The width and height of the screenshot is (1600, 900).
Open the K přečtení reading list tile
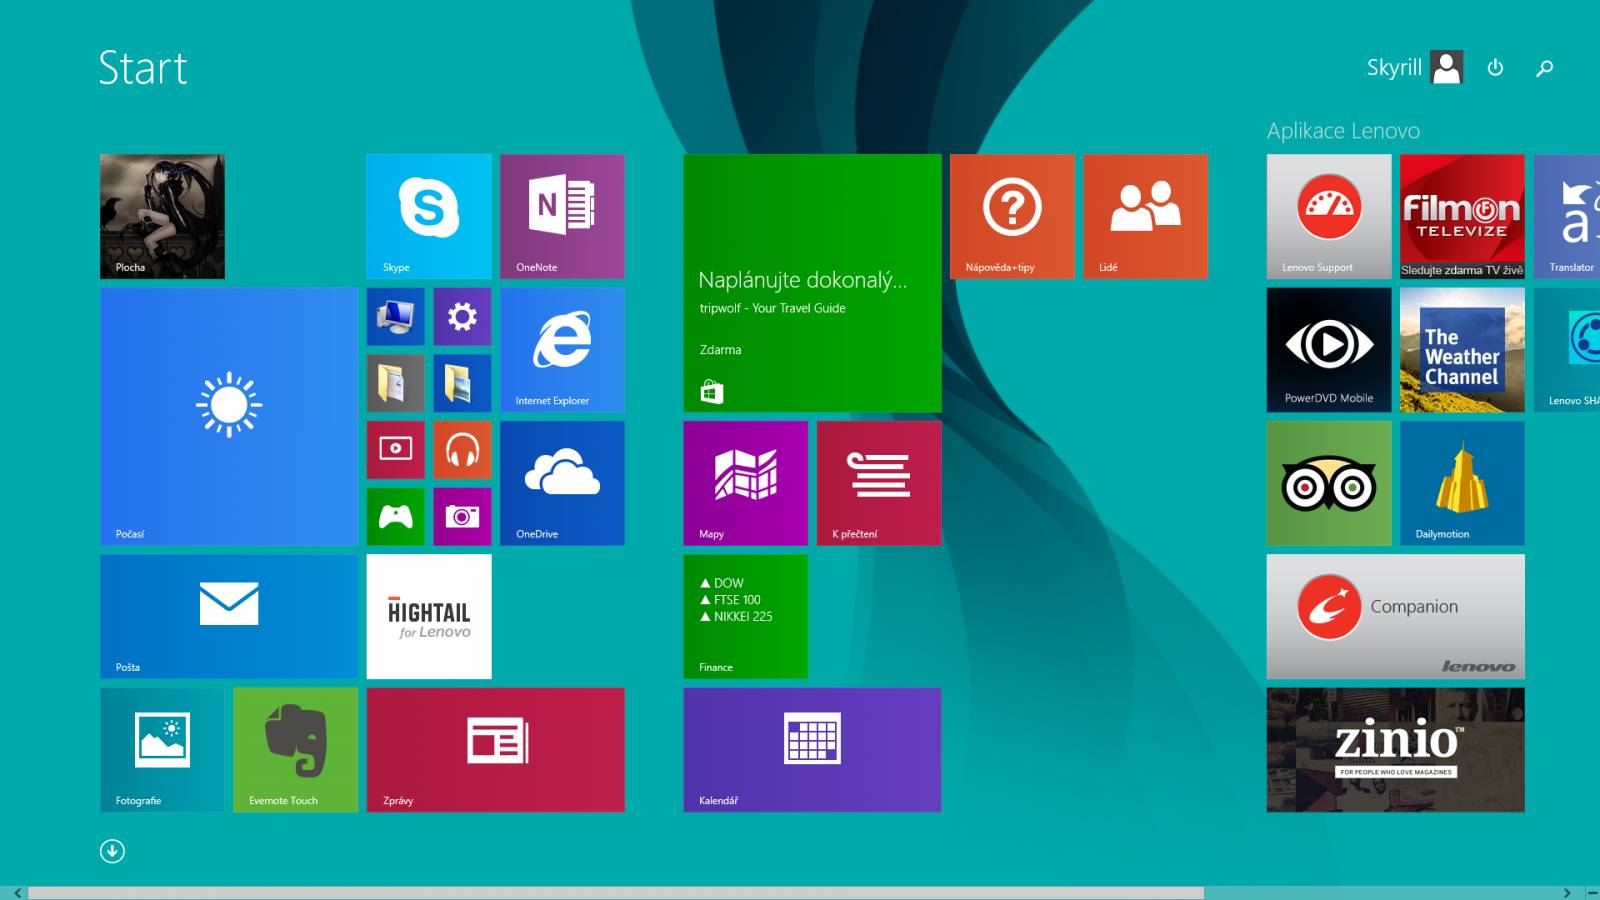click(879, 483)
